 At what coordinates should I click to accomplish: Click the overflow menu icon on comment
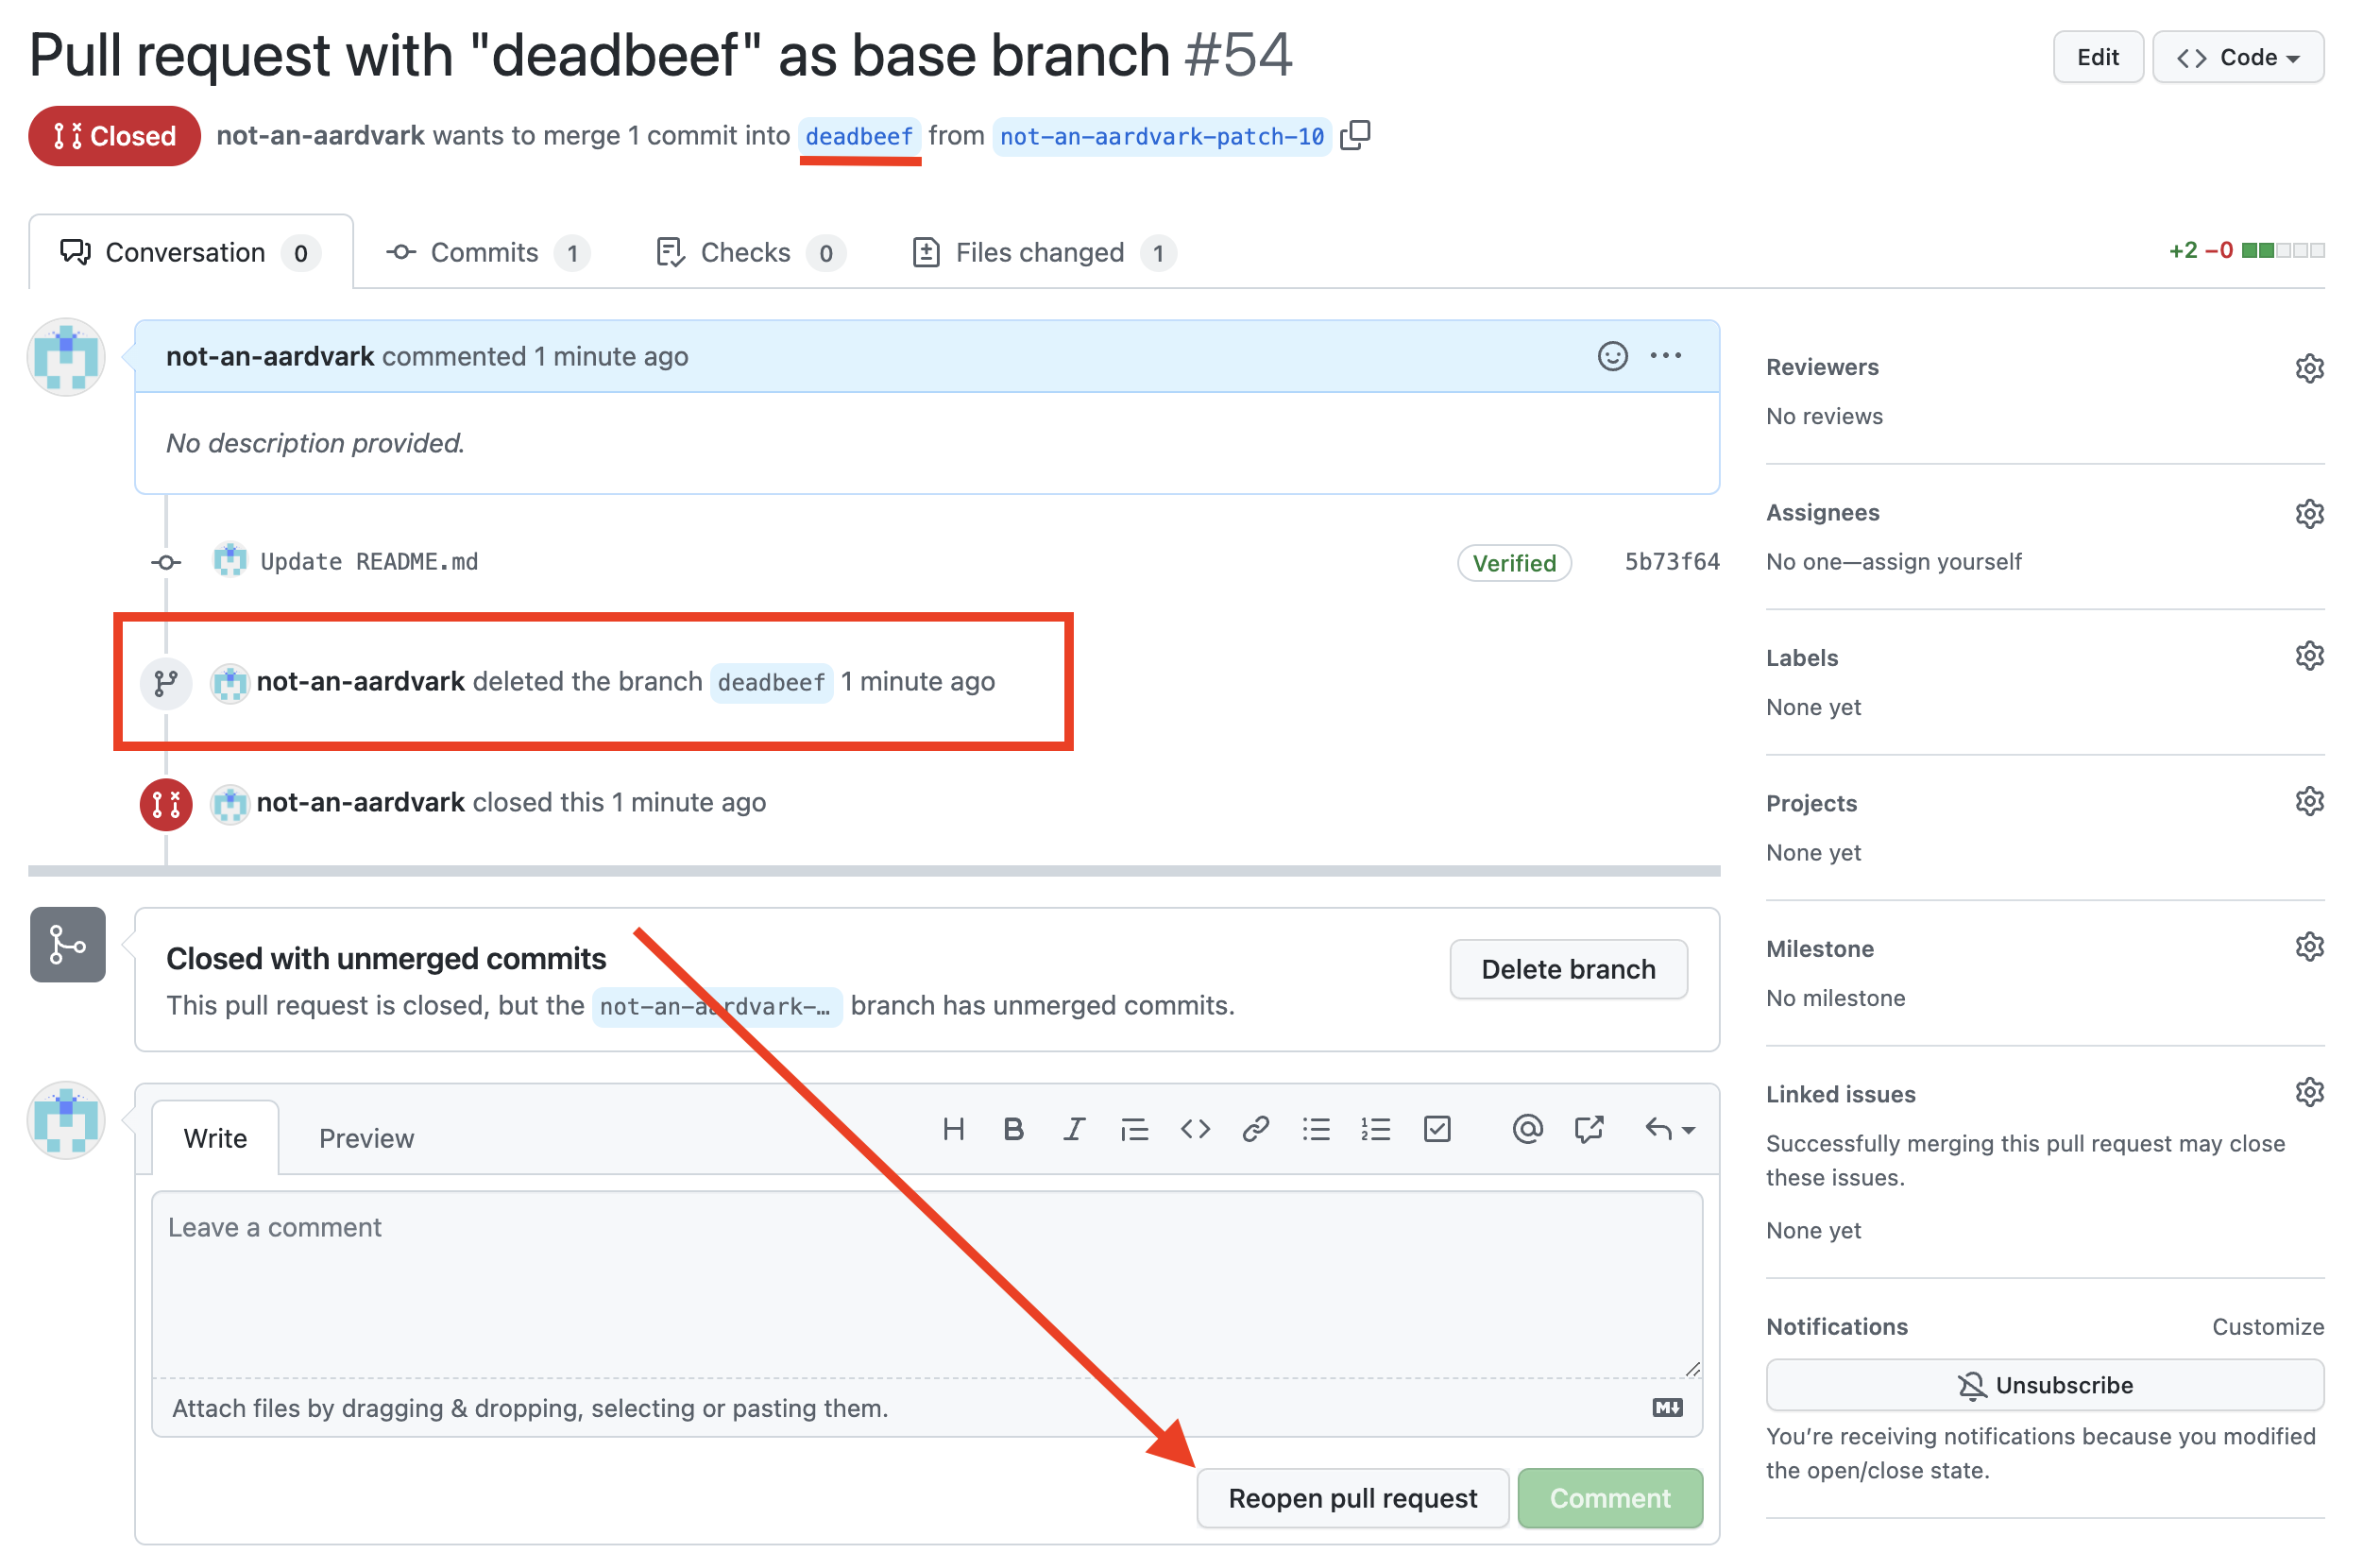(x=1669, y=356)
